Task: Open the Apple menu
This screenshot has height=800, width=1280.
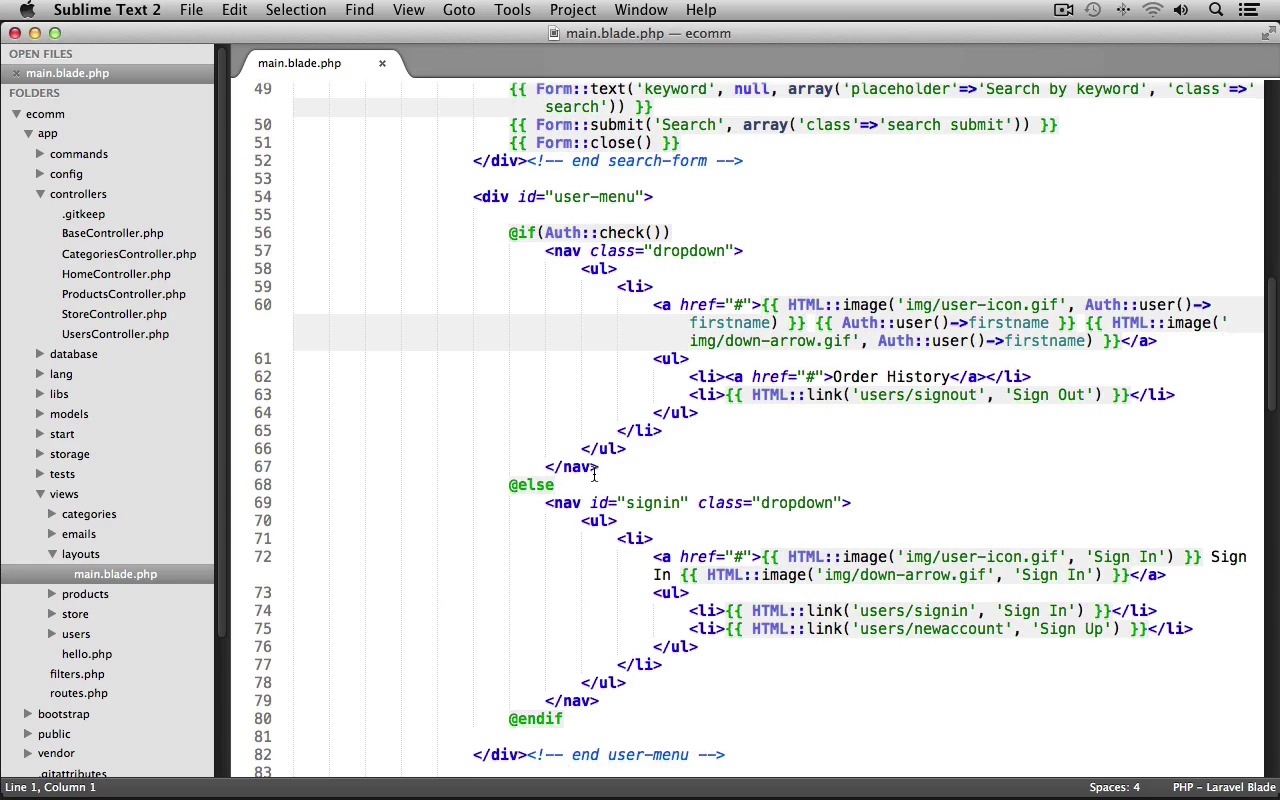Action: click(x=27, y=10)
